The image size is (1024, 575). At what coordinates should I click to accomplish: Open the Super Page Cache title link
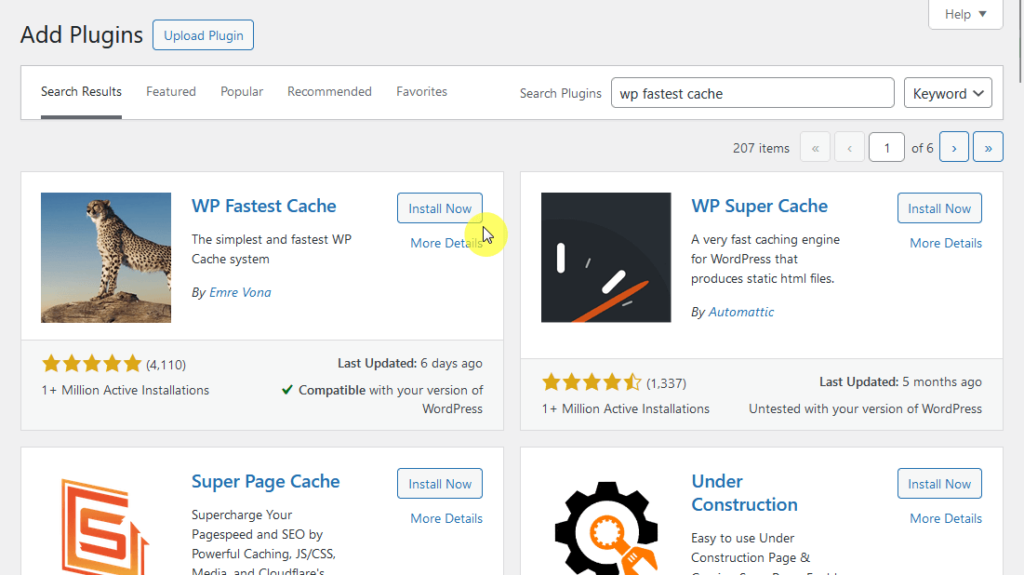click(266, 482)
